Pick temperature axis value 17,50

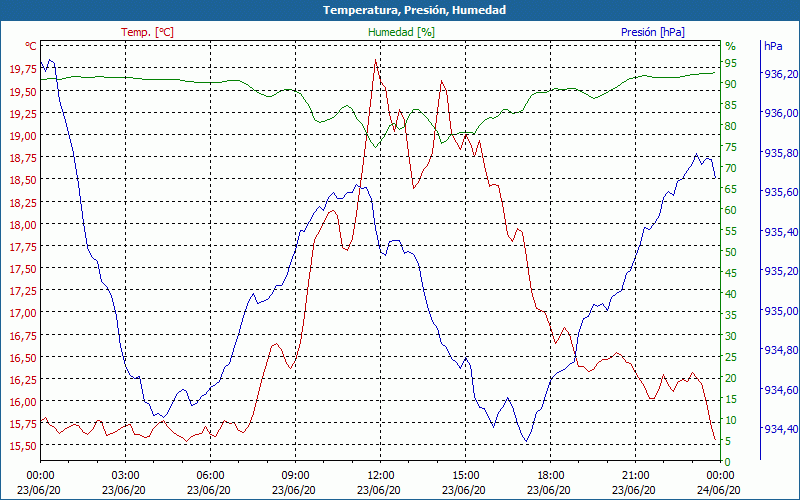pyautogui.click(x=23, y=268)
